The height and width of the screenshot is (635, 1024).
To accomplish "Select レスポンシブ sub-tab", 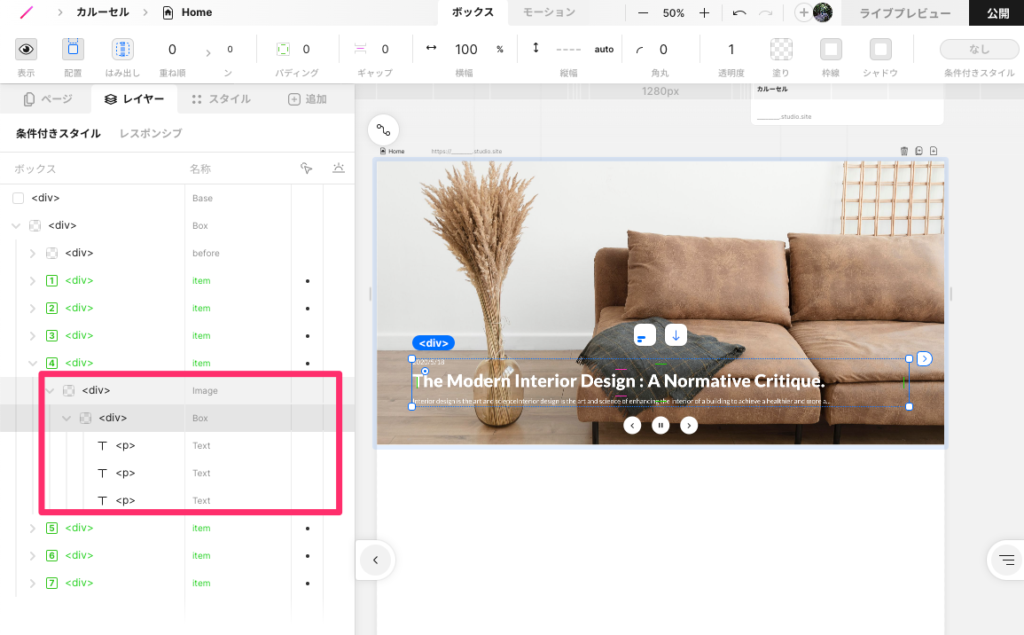I will [151, 133].
